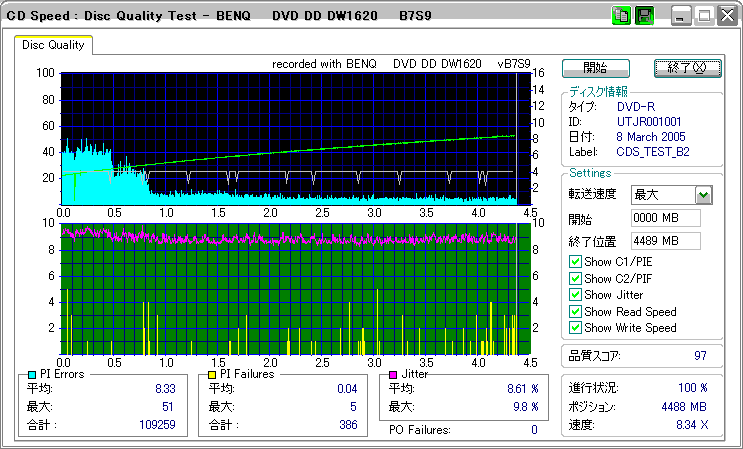This screenshot has width=743, height=449.
Task: Click the progress value 100 %
Action: 693,388
